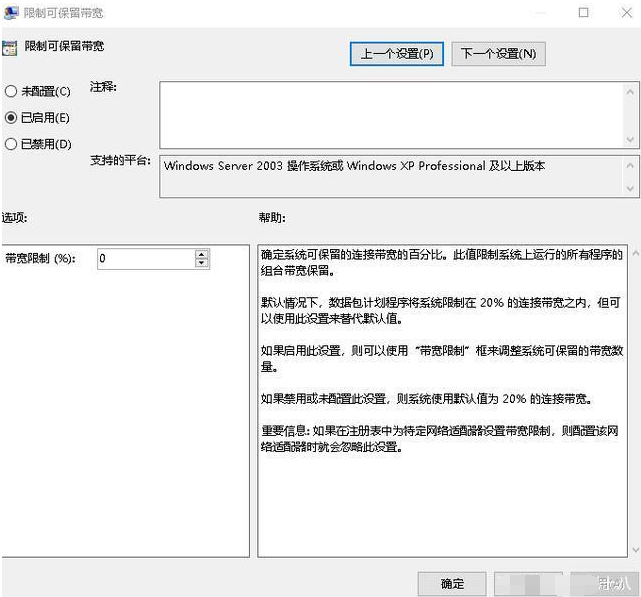The height and width of the screenshot is (597, 641).
Task: Click the help paragraph starting with 重要信息
Action: tap(440, 438)
